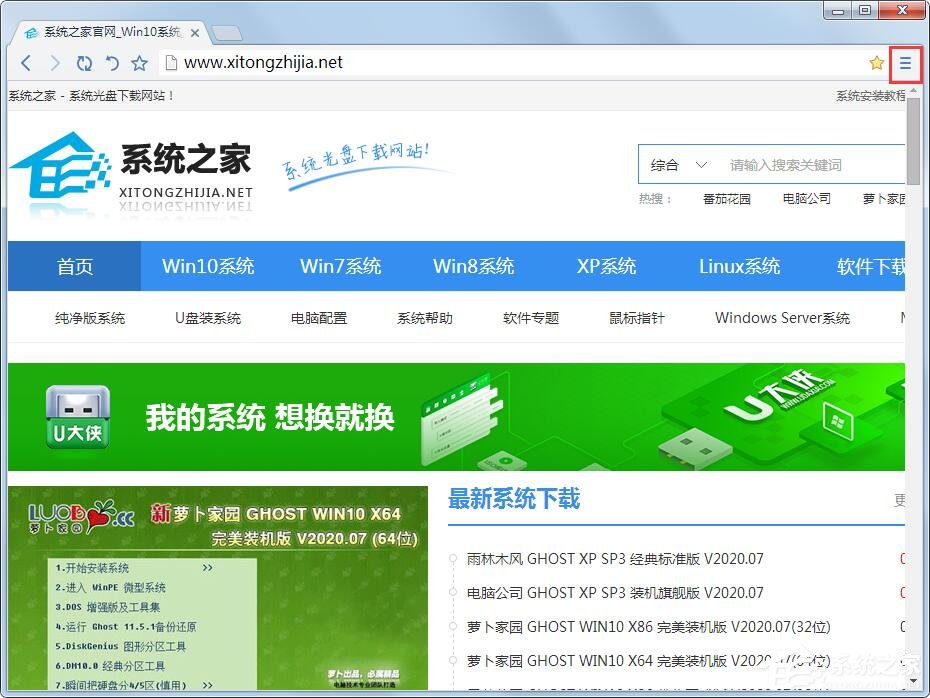Click the 番茄花园 hot search link

click(x=729, y=198)
